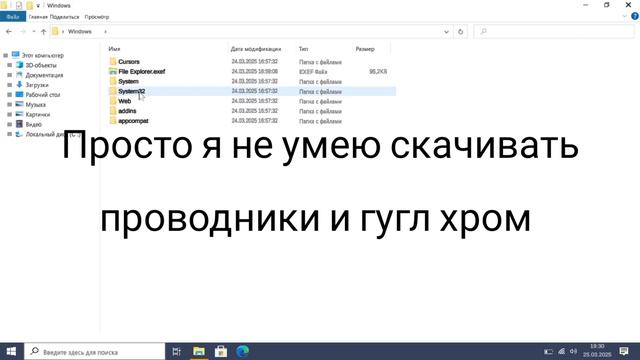Open the notification center icon
This screenshot has width=640, height=360.
coord(624,351)
